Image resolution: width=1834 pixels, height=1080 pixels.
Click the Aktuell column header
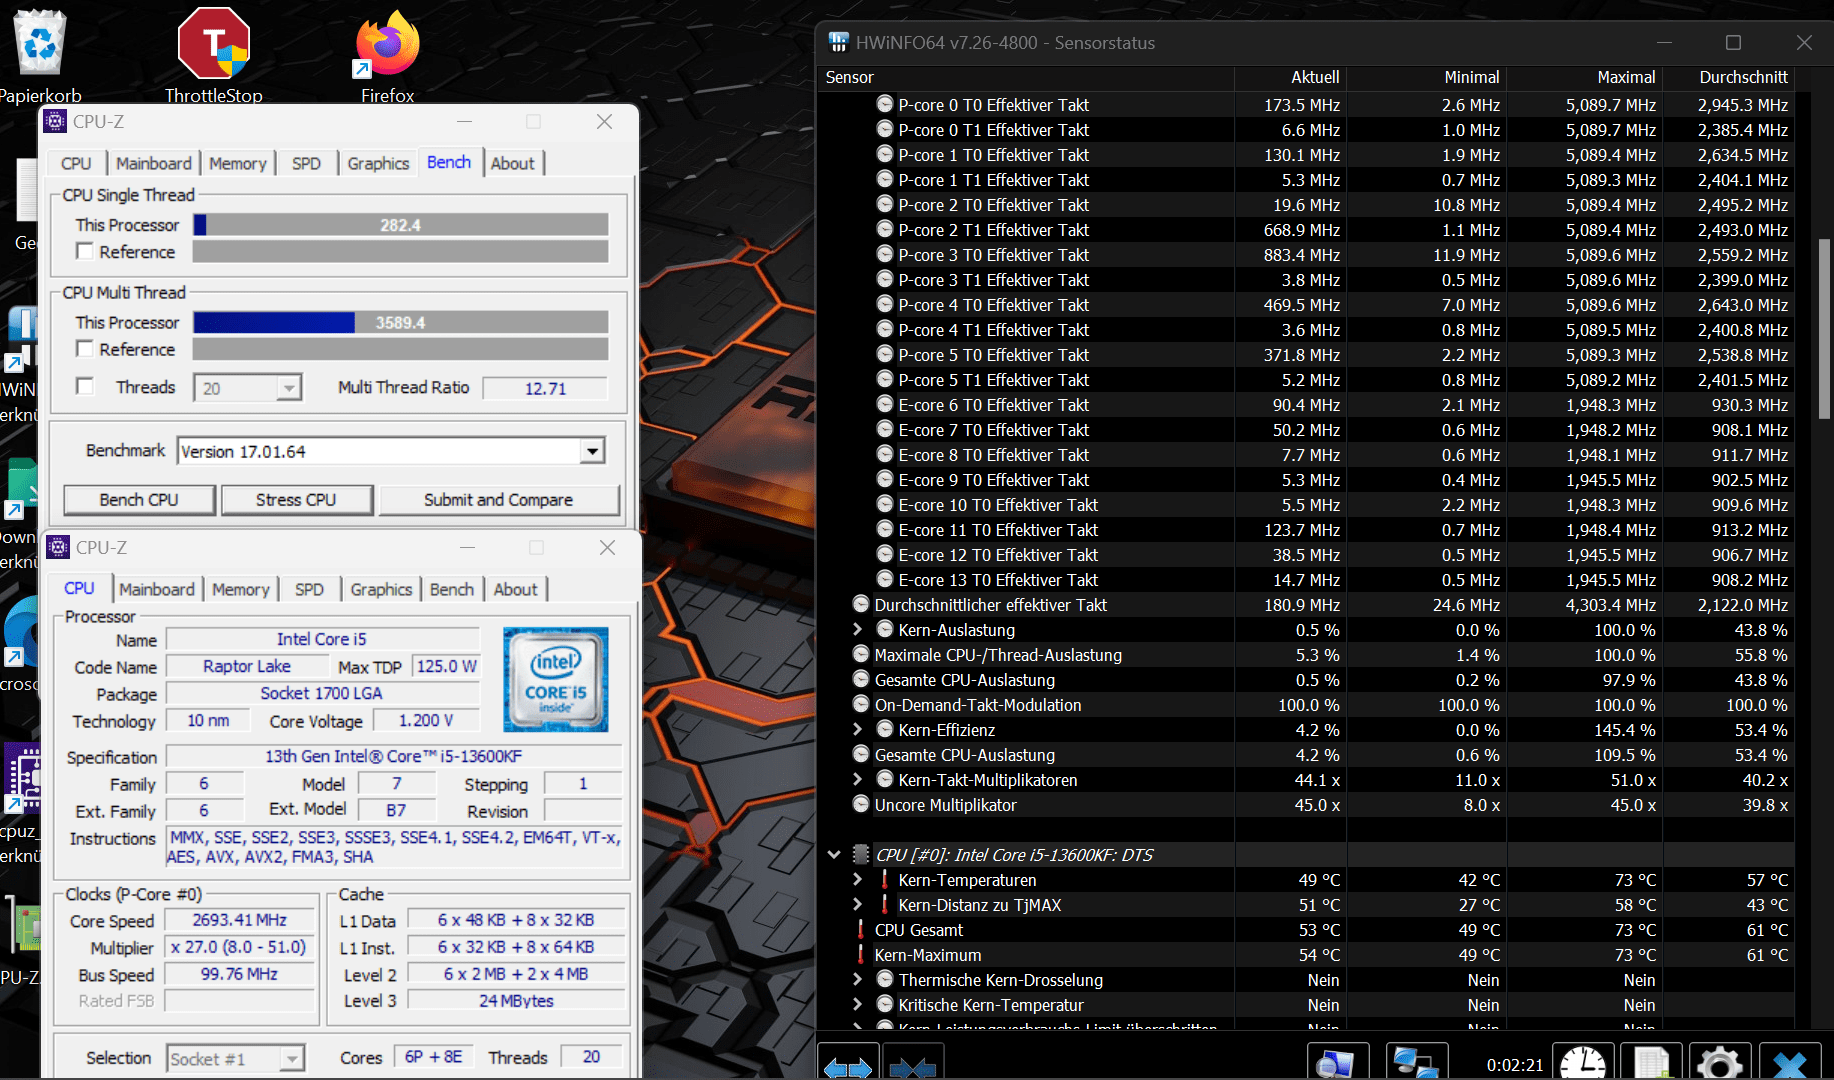click(1289, 77)
